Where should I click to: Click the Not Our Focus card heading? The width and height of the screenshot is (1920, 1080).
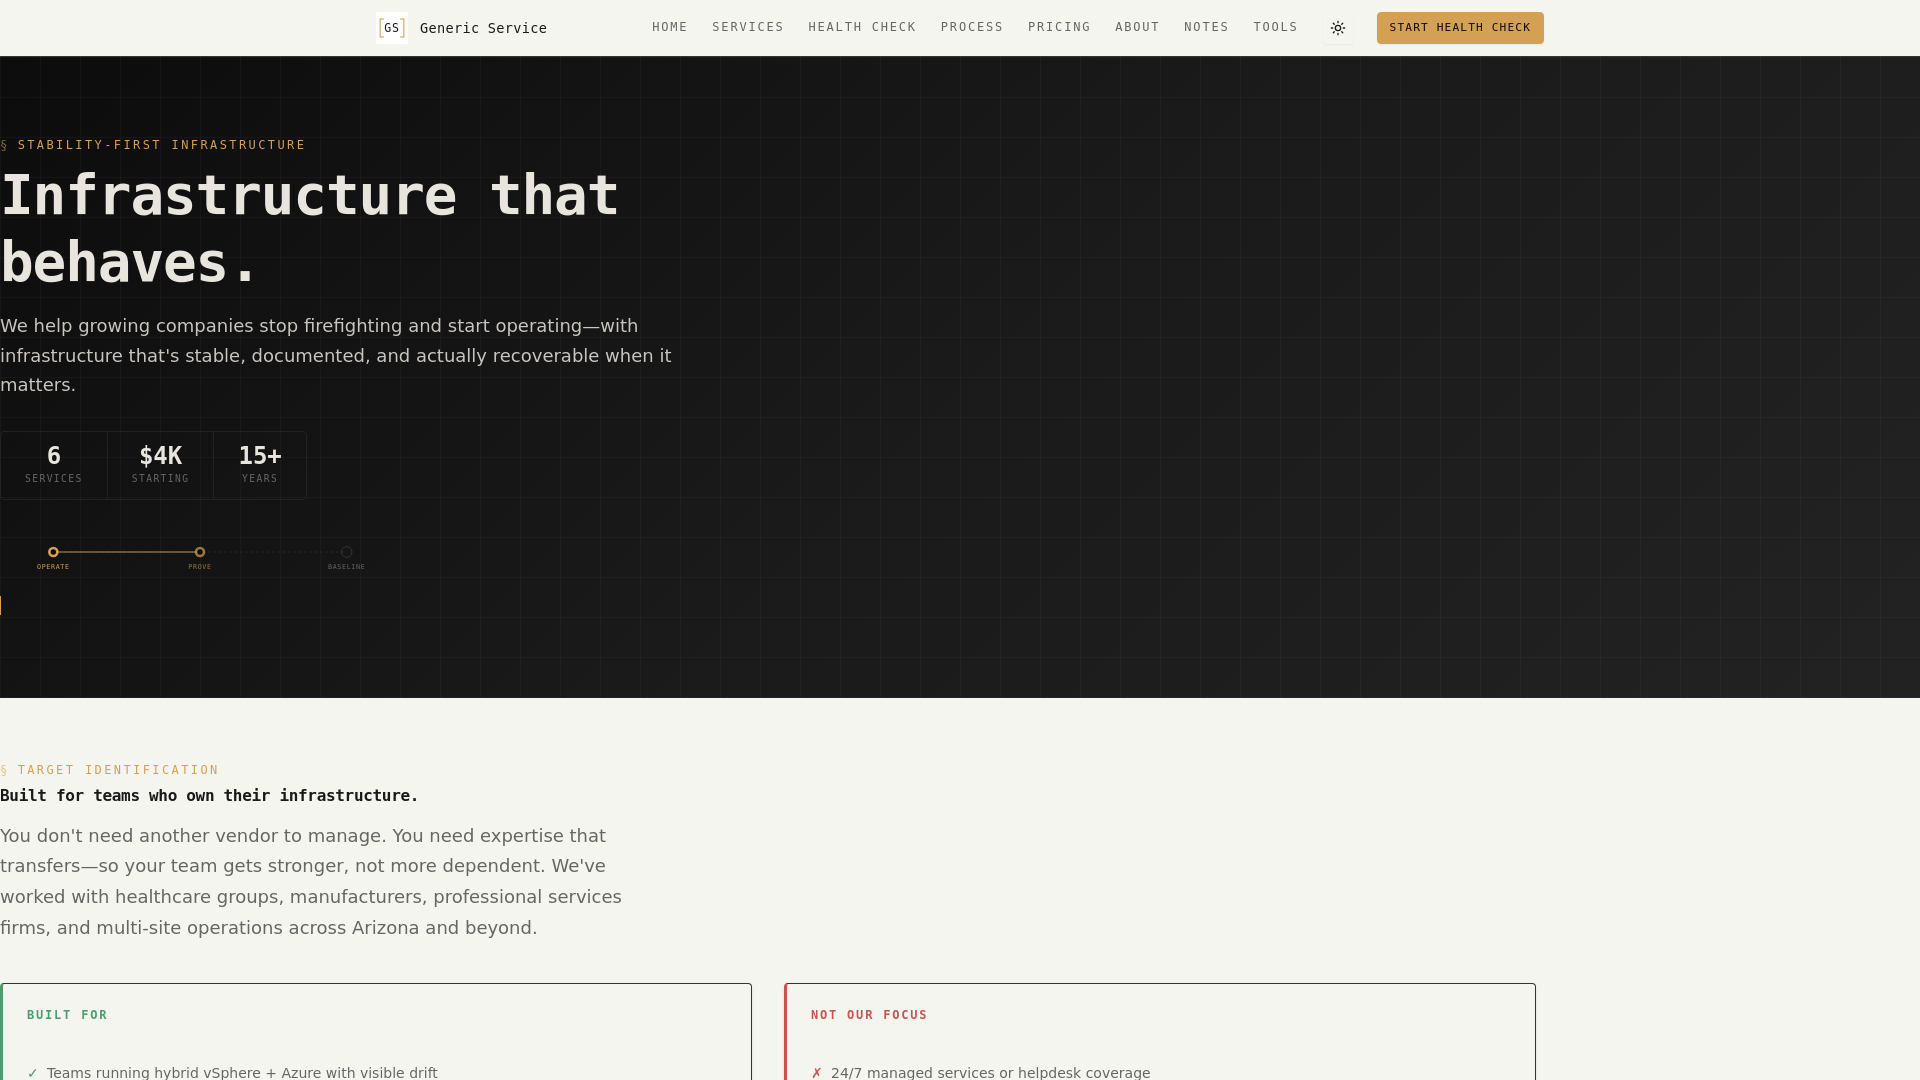869,1015
